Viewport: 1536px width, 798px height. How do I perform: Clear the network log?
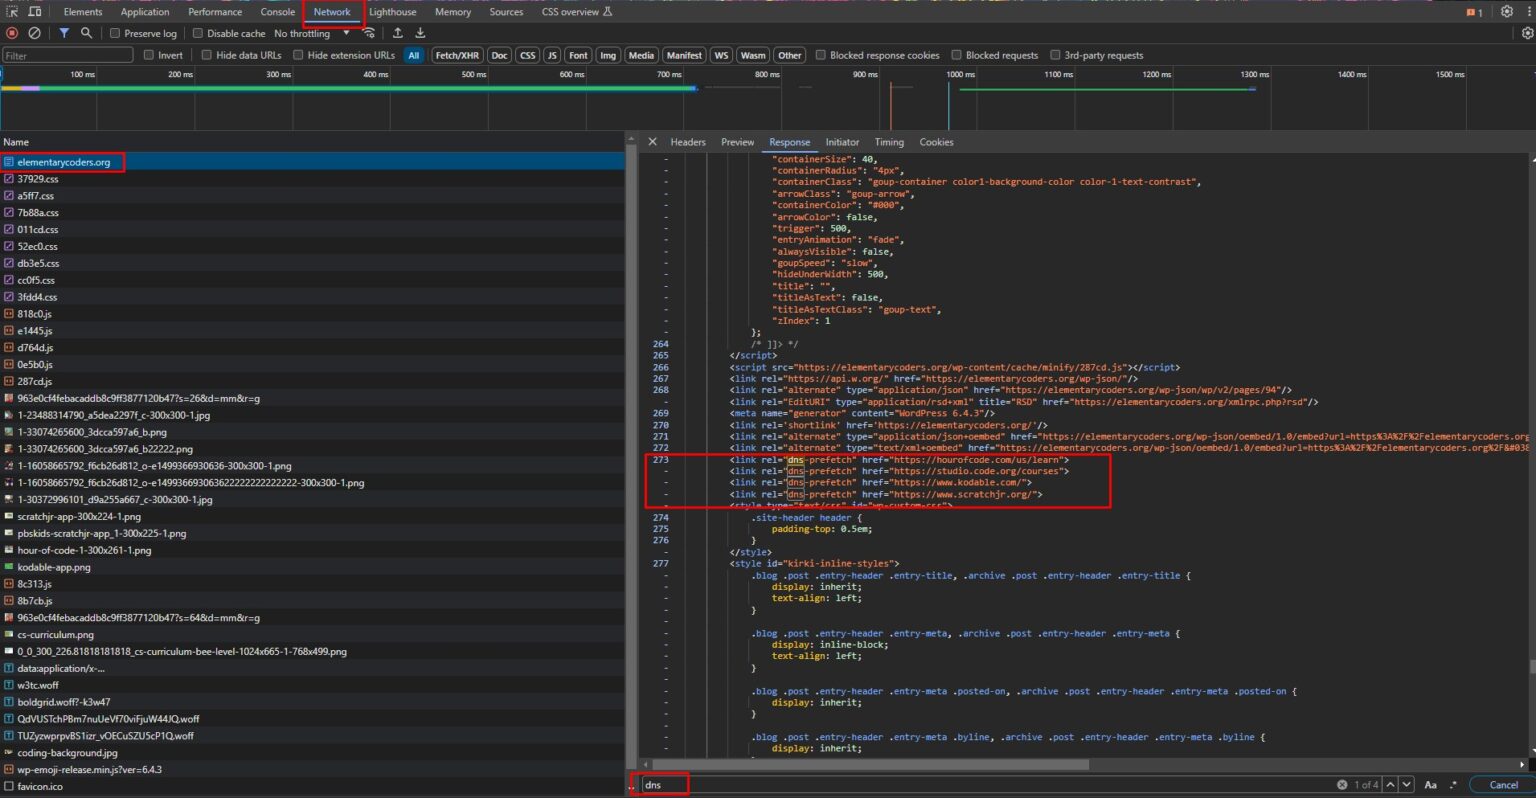[35, 33]
